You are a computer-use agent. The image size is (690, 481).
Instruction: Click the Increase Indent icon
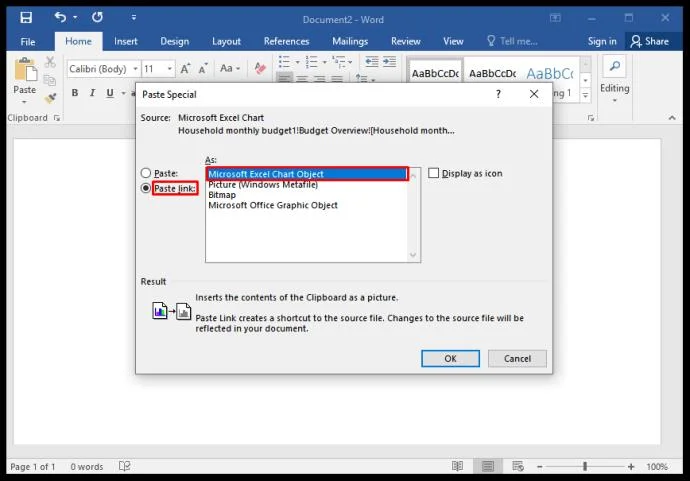tap(389, 62)
